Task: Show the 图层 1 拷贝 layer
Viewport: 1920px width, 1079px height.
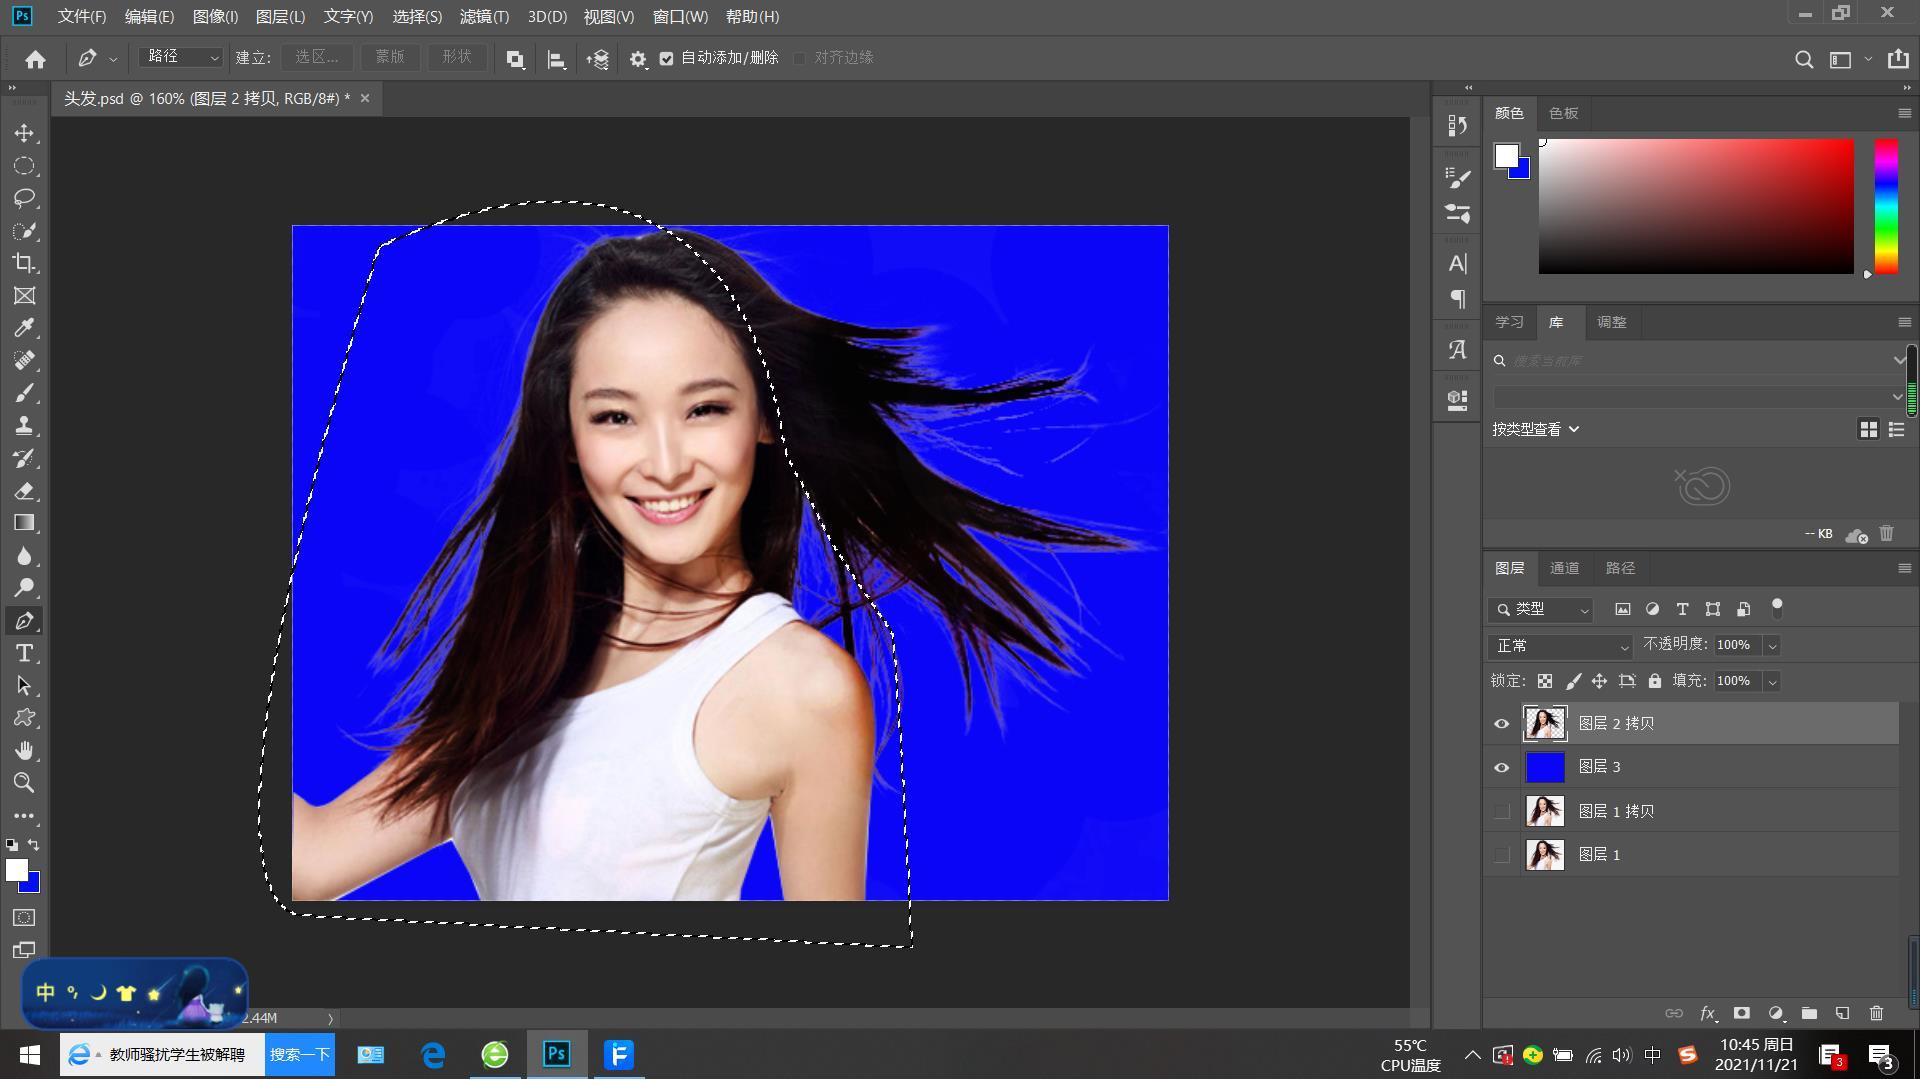Action: [x=1501, y=811]
